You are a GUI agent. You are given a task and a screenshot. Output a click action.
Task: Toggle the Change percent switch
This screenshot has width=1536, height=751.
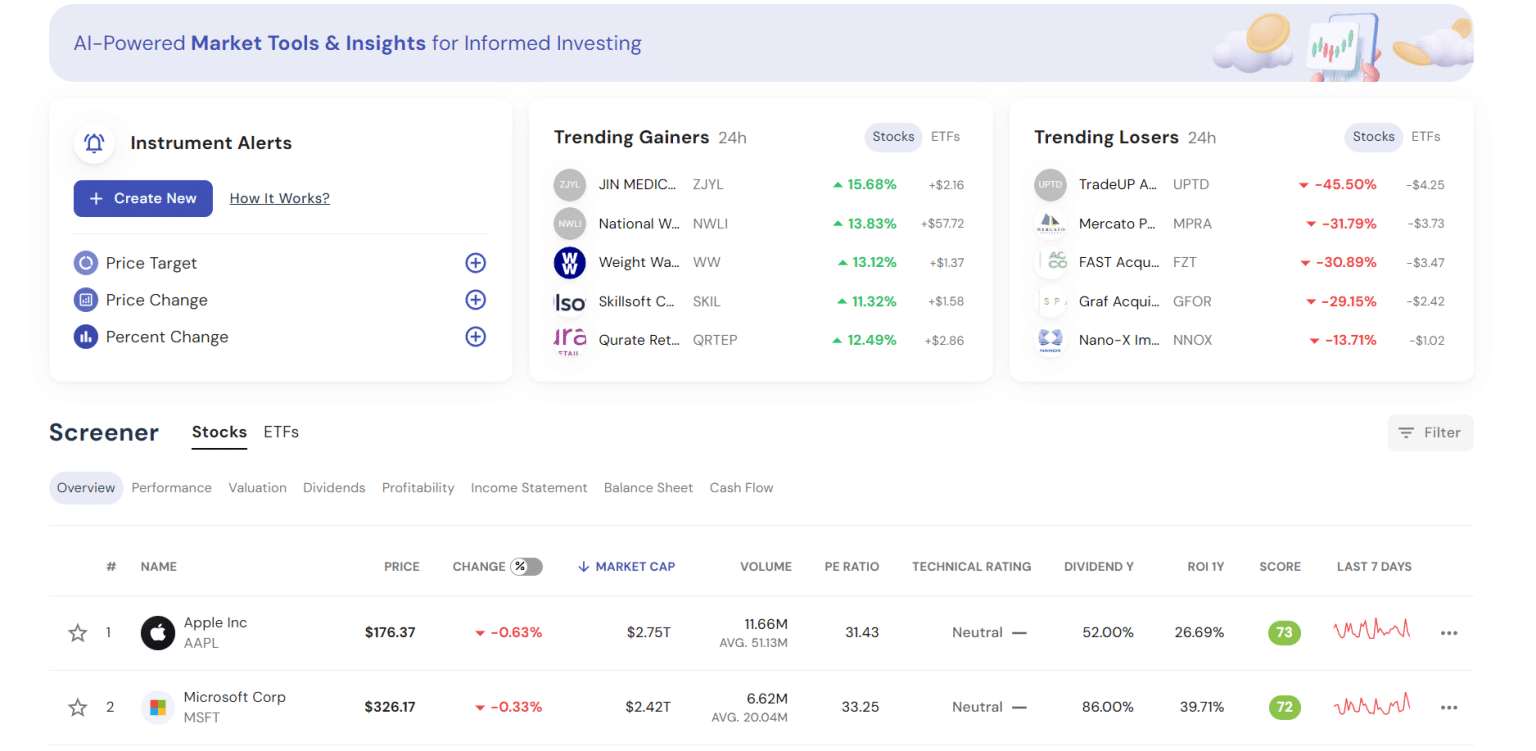[526, 567]
